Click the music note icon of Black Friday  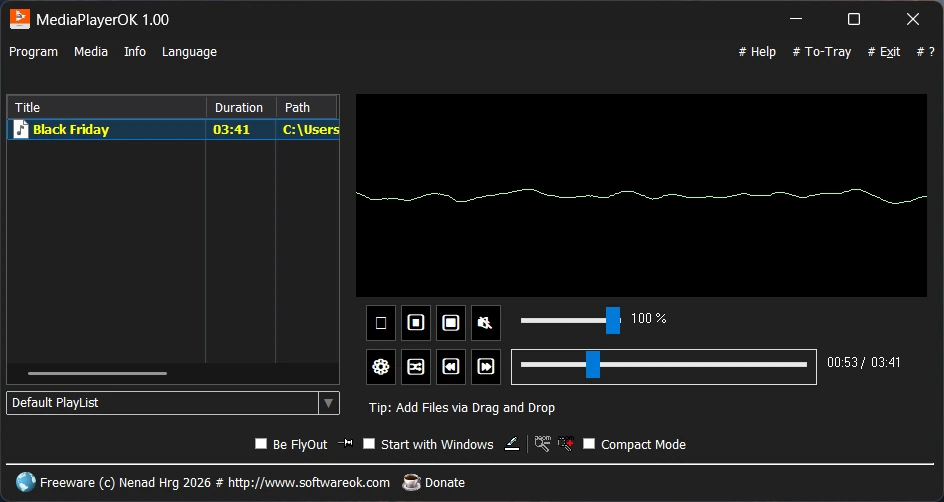pyautogui.click(x=21, y=129)
